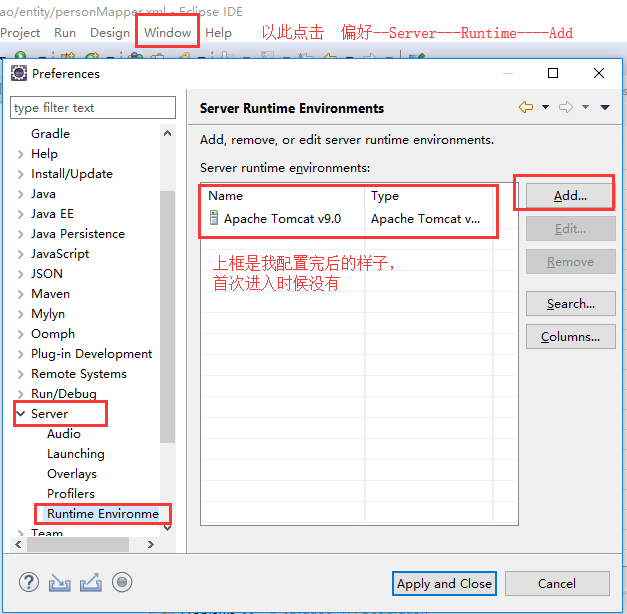Collapse the Server tree node
This screenshot has height=614, width=627.
pyautogui.click(x=21, y=414)
